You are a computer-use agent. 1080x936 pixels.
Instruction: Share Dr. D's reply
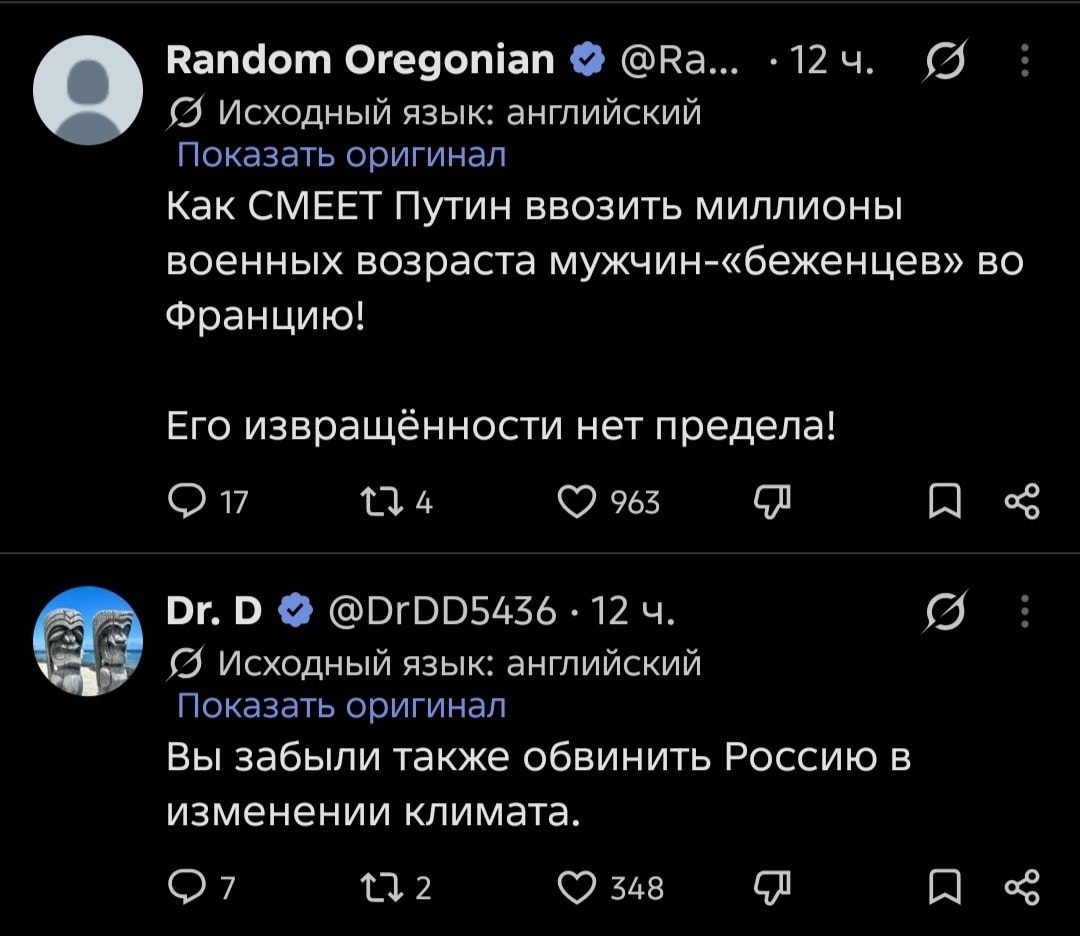click(1022, 887)
